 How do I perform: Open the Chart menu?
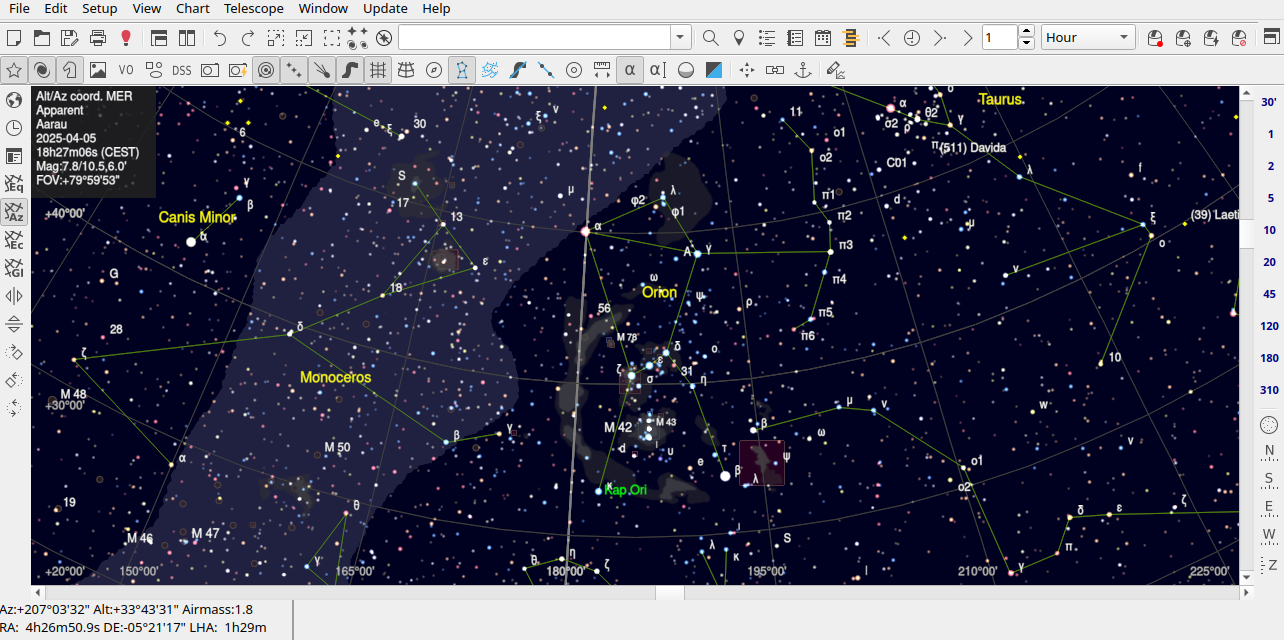[192, 8]
